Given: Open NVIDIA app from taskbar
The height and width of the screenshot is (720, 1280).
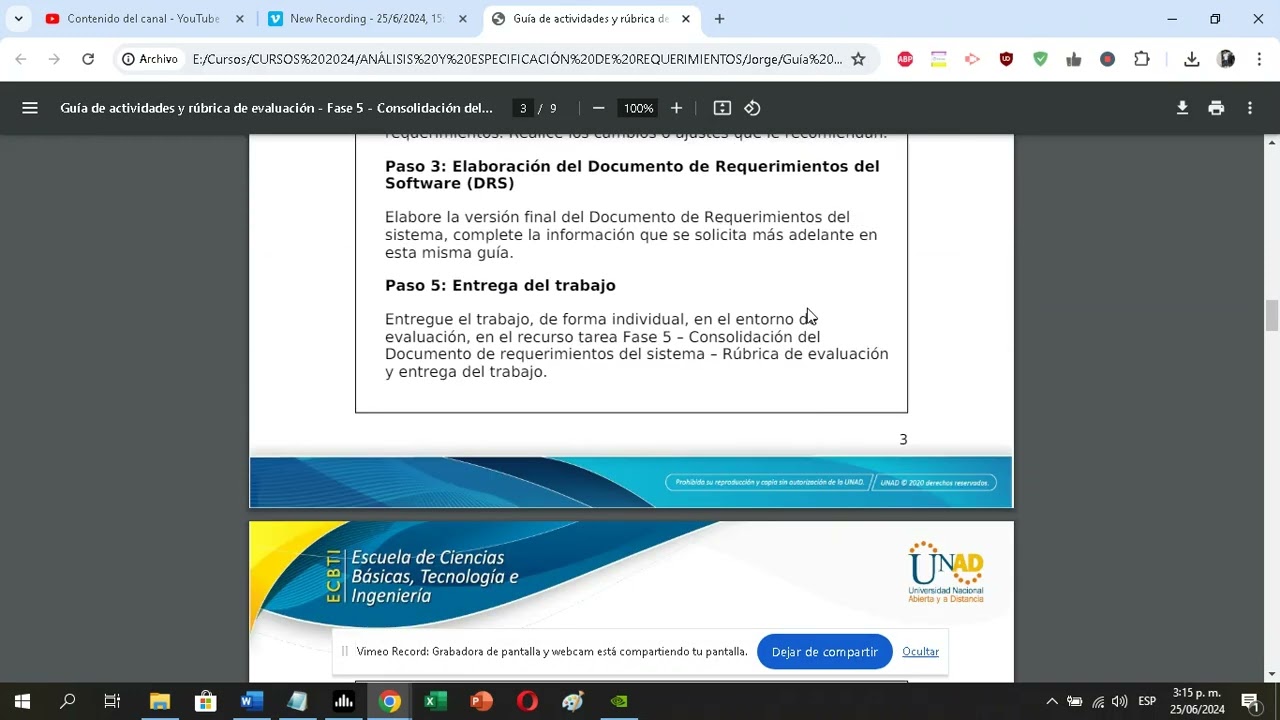Looking at the screenshot, I should (619, 701).
